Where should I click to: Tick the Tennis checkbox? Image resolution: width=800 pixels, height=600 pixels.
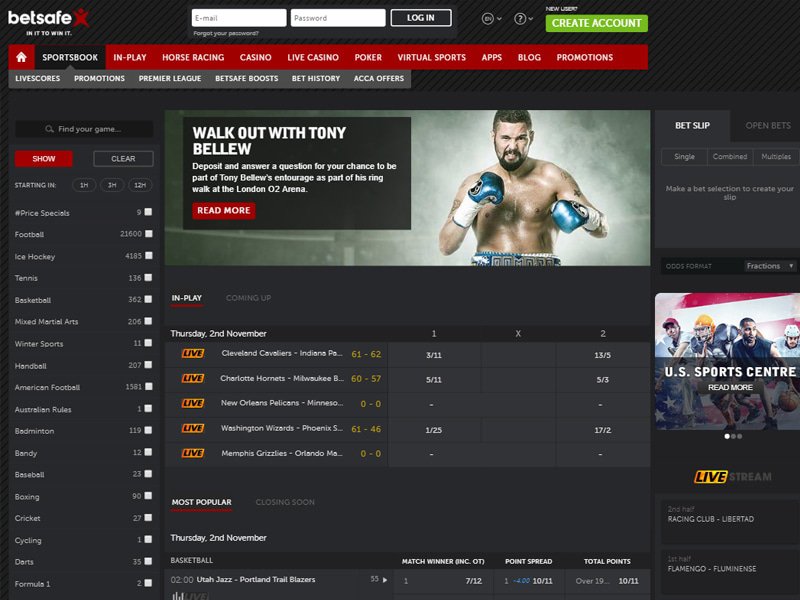[148, 278]
